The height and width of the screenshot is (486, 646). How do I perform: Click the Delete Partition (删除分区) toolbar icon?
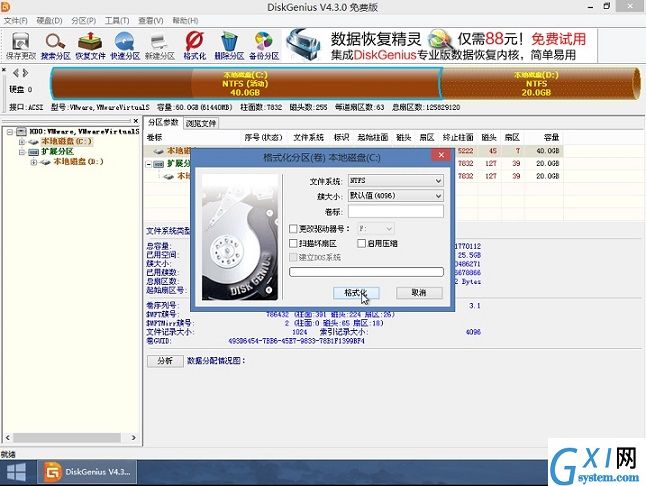[x=229, y=45]
